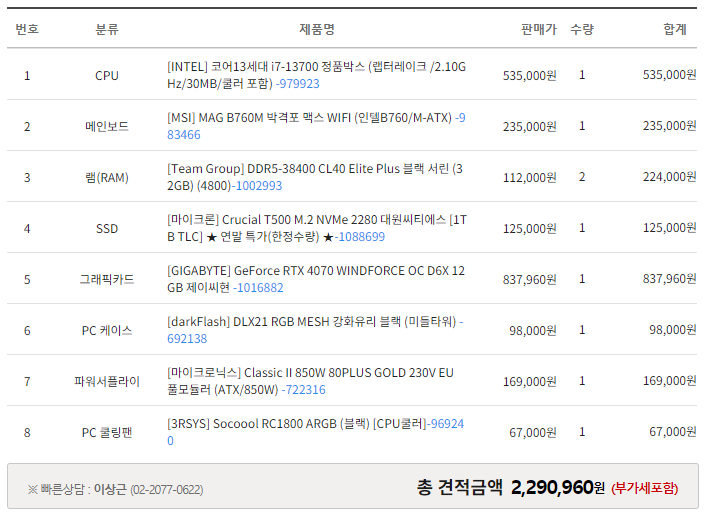Select the PC 케이스 category cell
This screenshot has width=712, height=522.
point(107,330)
